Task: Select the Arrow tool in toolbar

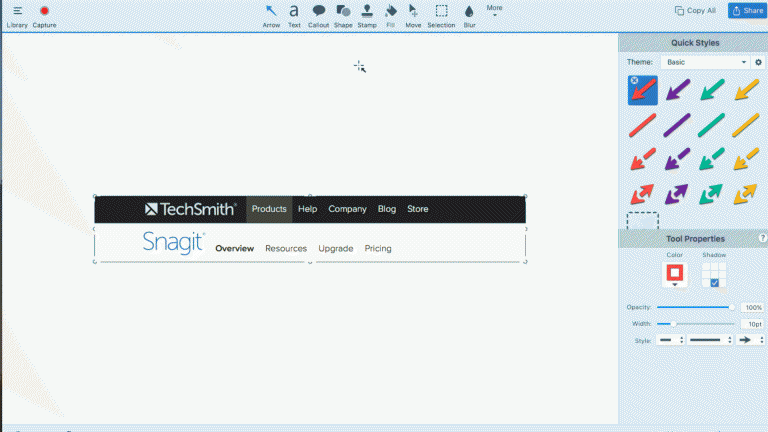Action: (x=271, y=16)
